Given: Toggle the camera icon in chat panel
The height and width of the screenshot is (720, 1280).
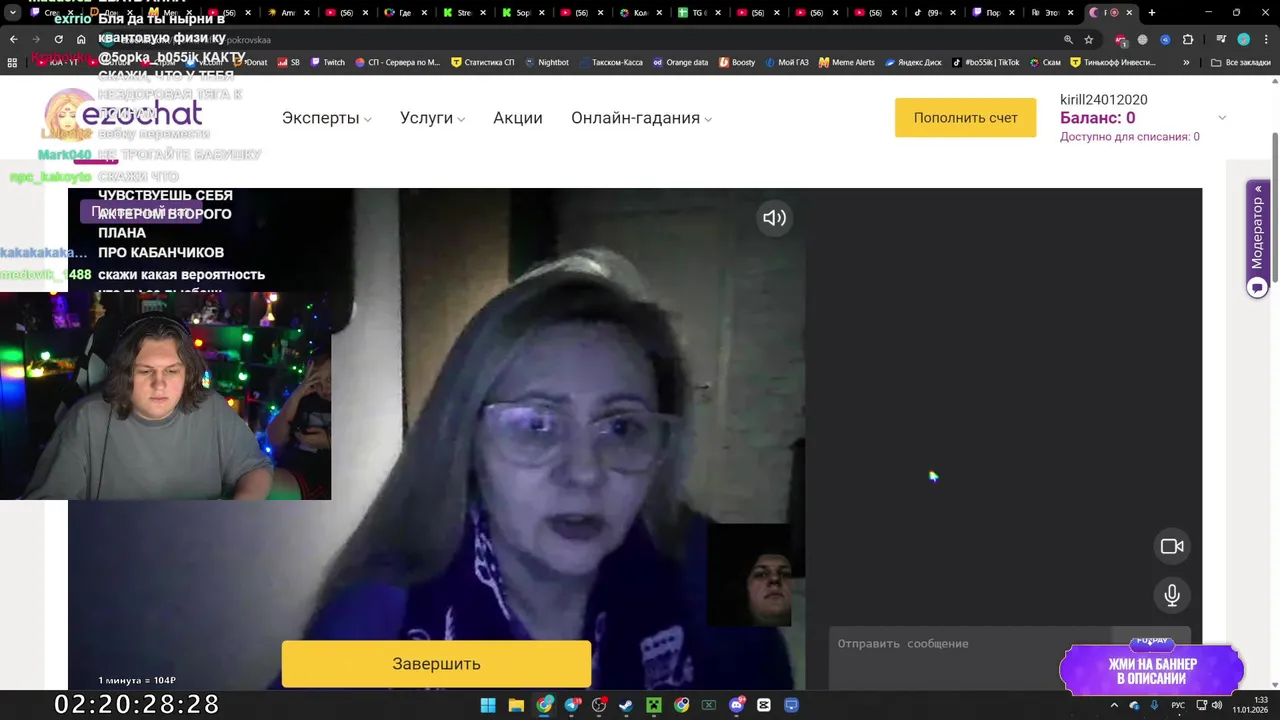Looking at the screenshot, I should 1172,546.
